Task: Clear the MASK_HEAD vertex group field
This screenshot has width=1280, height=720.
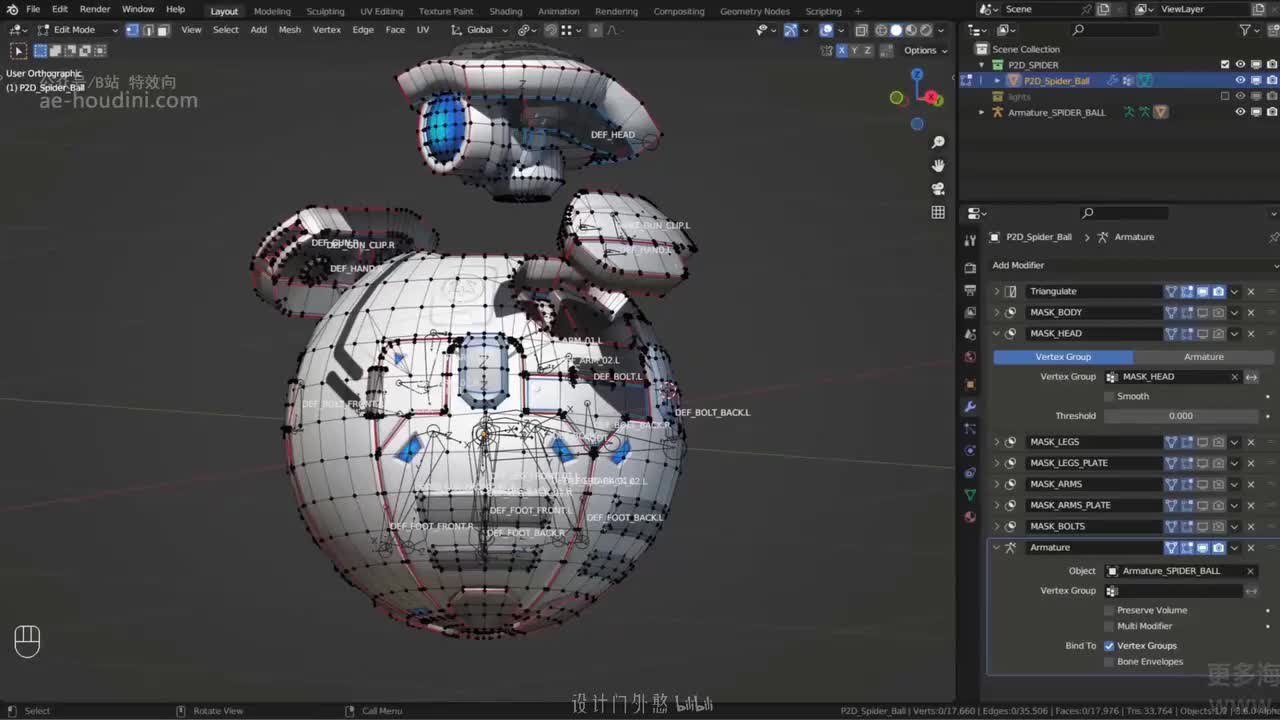Action: 1235,377
